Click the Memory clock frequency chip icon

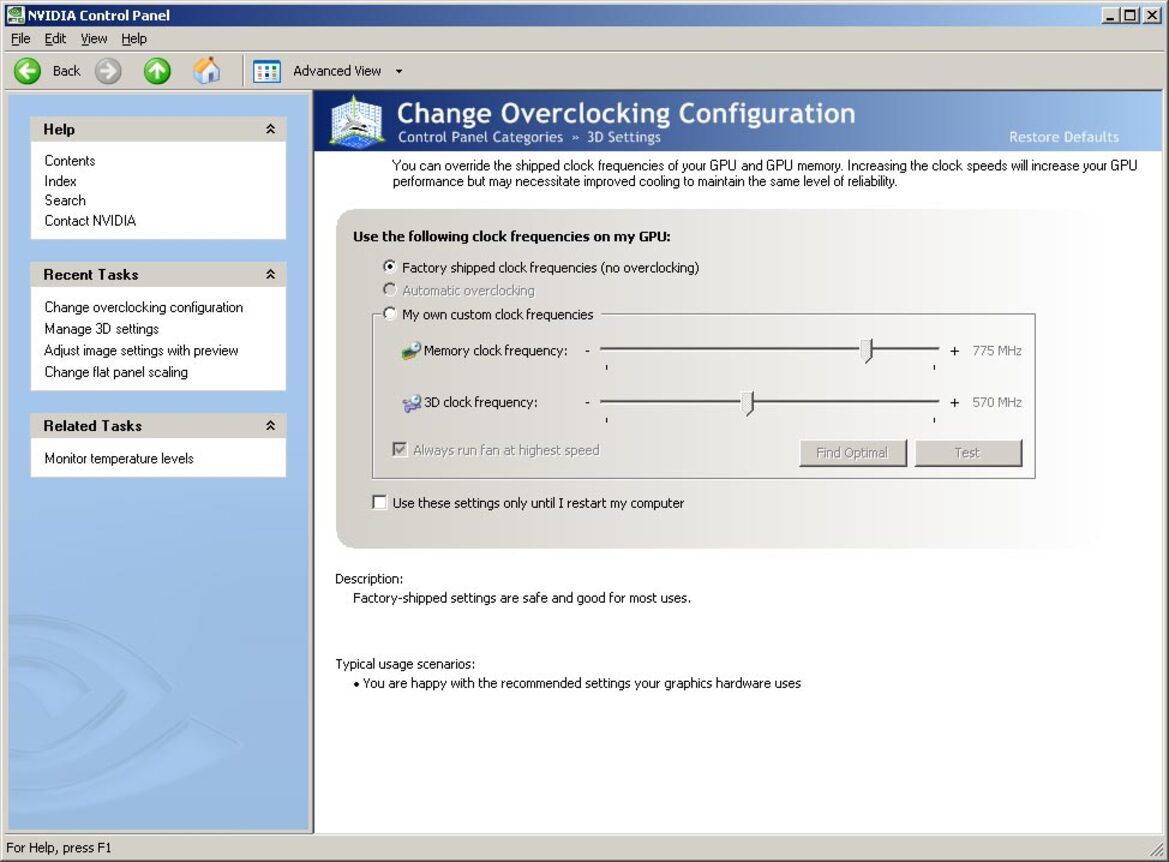(411, 350)
